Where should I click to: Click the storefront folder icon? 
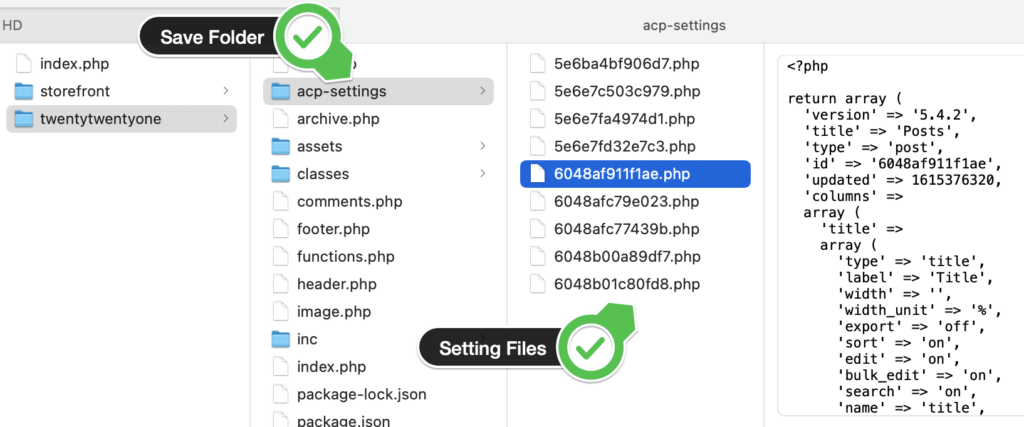pos(23,92)
